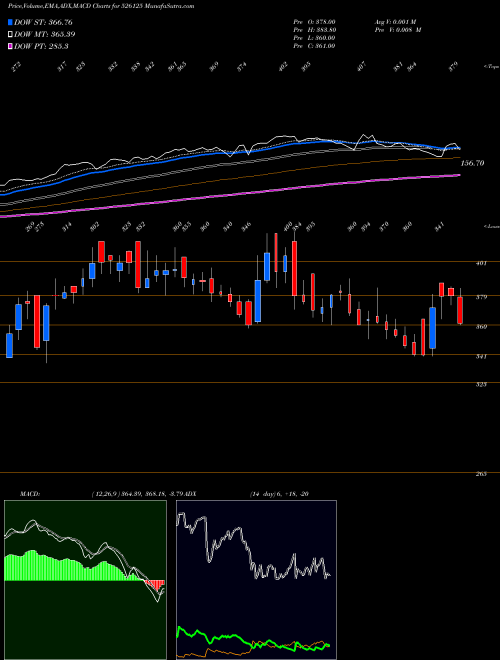The height and width of the screenshot is (660, 500).
Task: Click the 323 price level label
Action: pyautogui.click(x=481, y=384)
